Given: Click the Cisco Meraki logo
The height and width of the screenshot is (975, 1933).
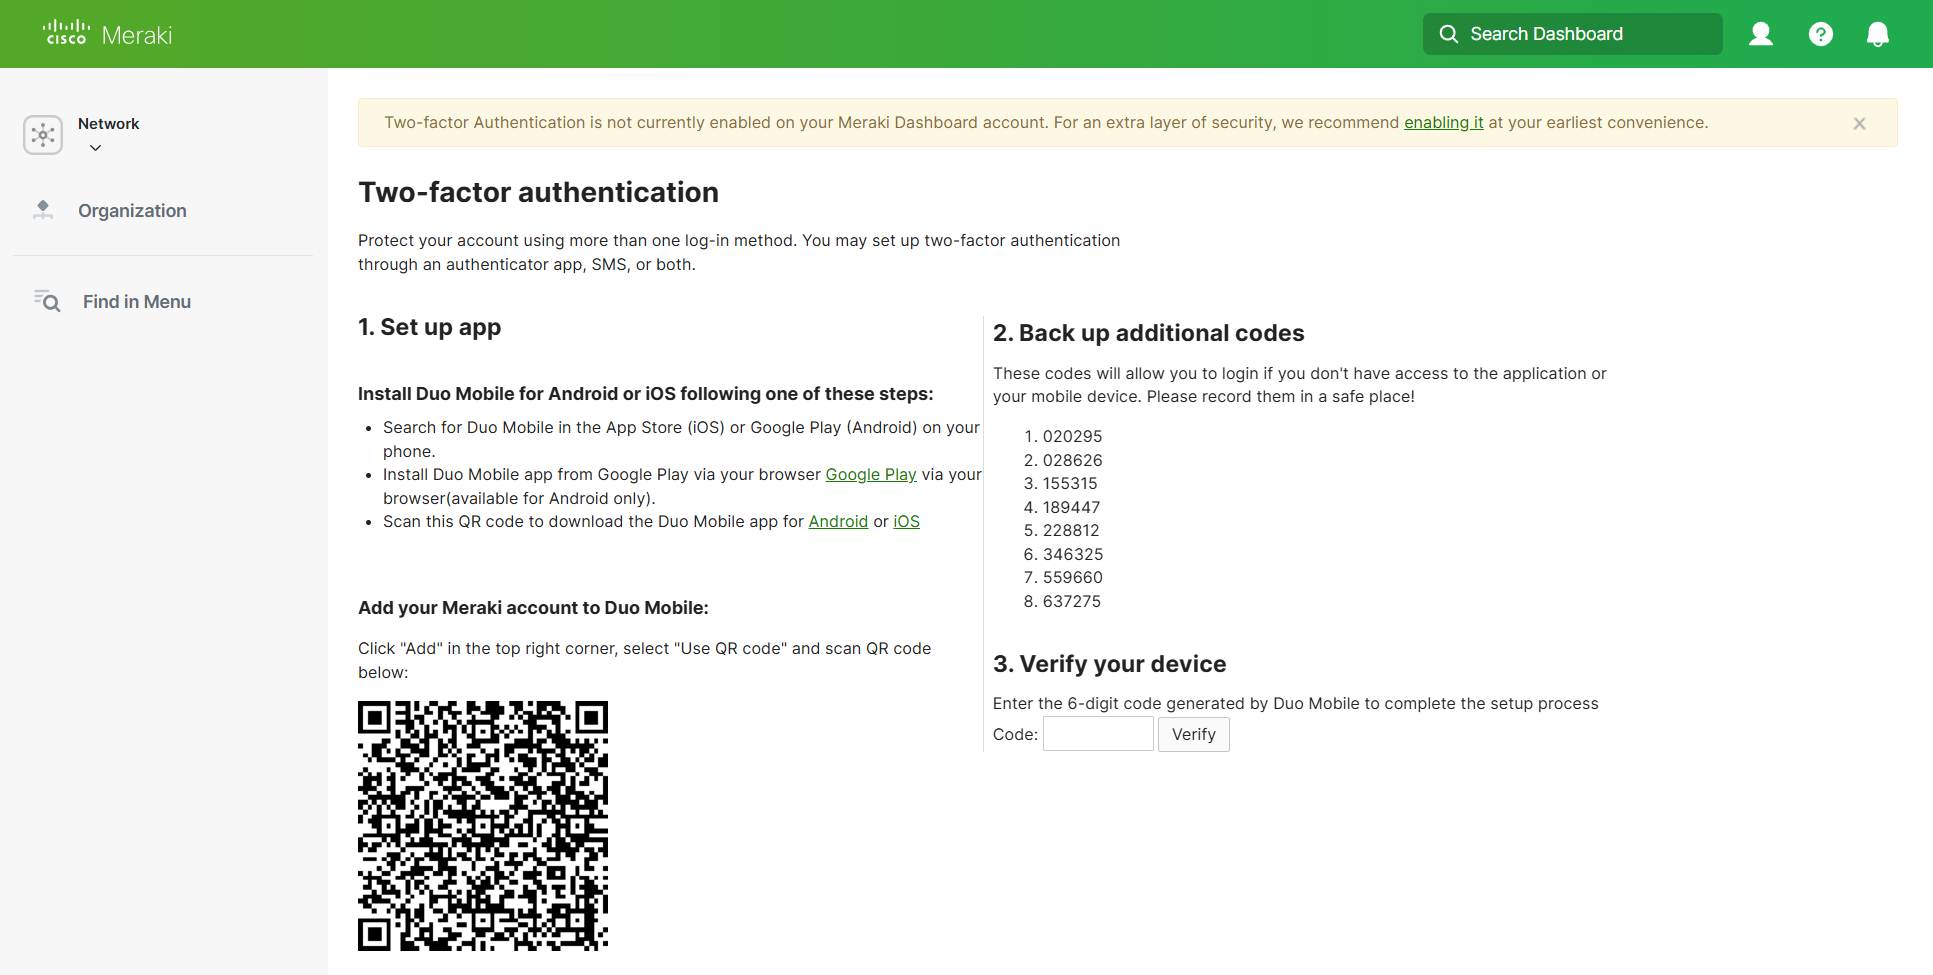Looking at the screenshot, I should [x=108, y=34].
